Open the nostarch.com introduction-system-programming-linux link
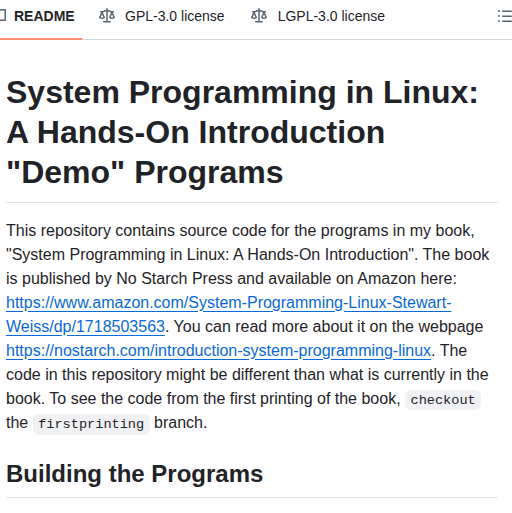This screenshot has width=512, height=513. (219, 351)
